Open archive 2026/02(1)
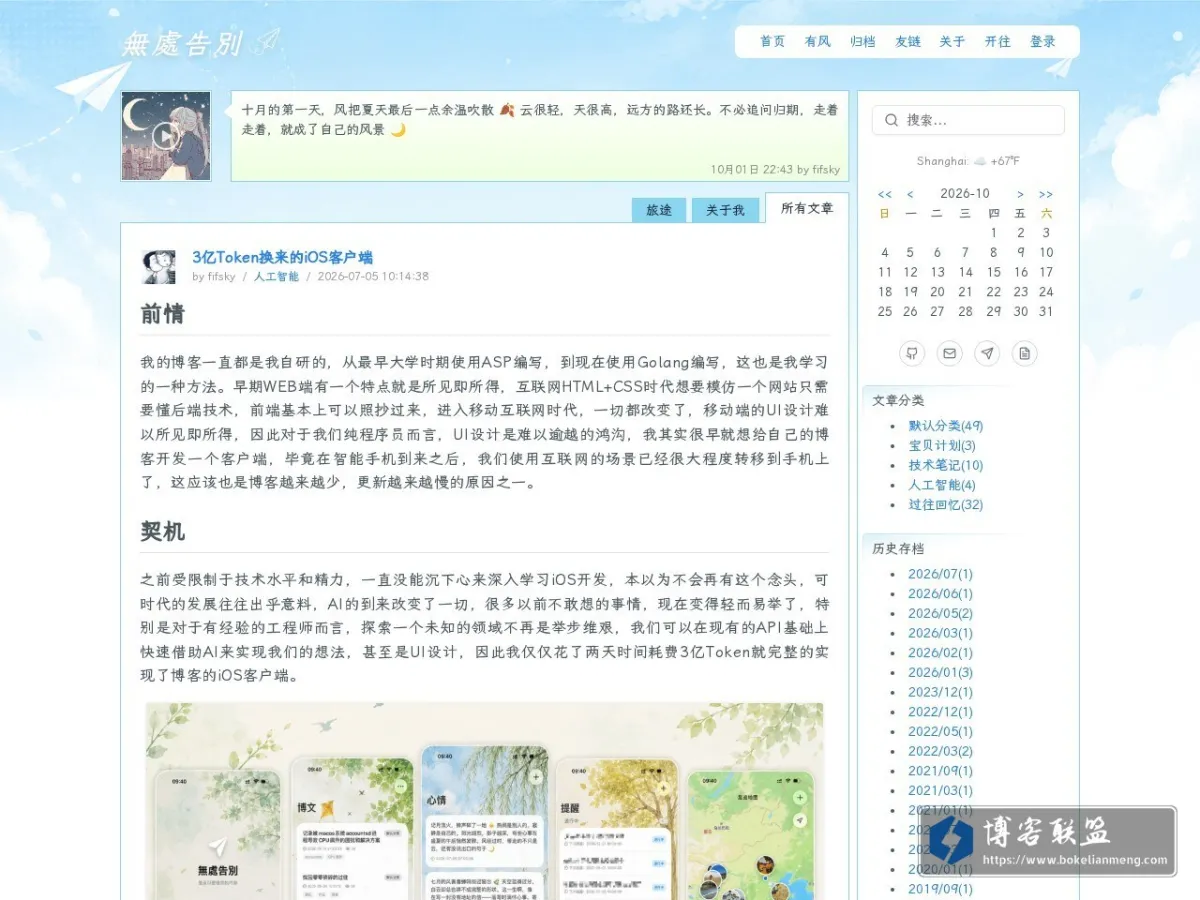Image resolution: width=1200 pixels, height=900 pixels. coord(940,652)
